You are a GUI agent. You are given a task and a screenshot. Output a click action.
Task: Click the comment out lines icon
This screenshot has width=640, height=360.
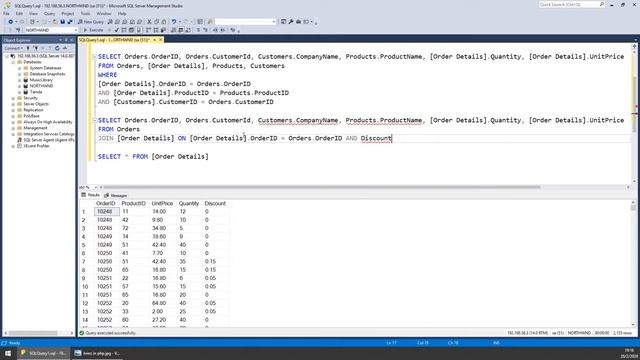click(x=198, y=30)
